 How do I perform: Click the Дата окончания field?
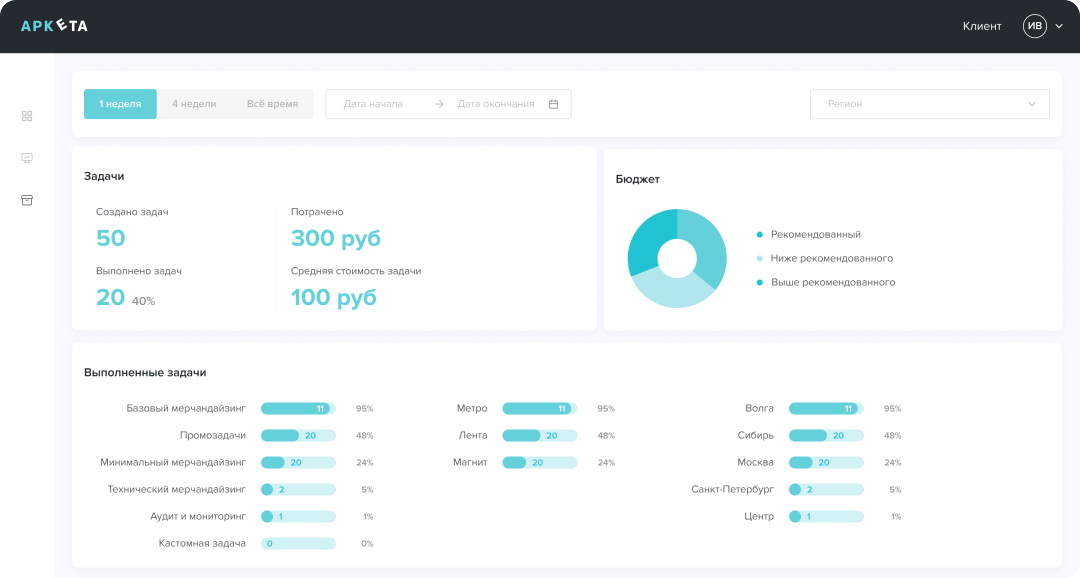[x=495, y=104]
